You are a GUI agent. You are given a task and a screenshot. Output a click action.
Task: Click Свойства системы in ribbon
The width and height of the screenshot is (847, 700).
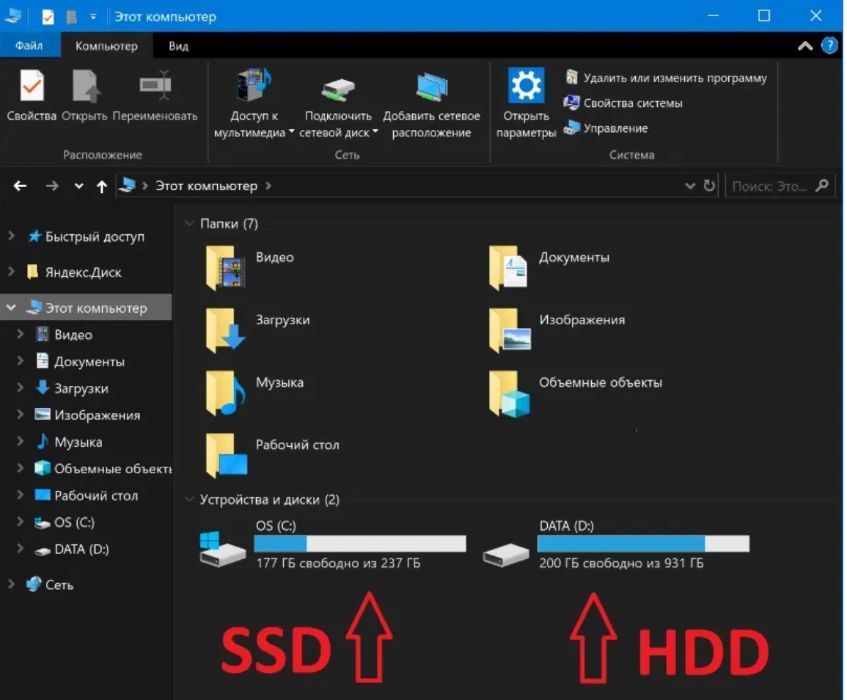tap(623, 103)
